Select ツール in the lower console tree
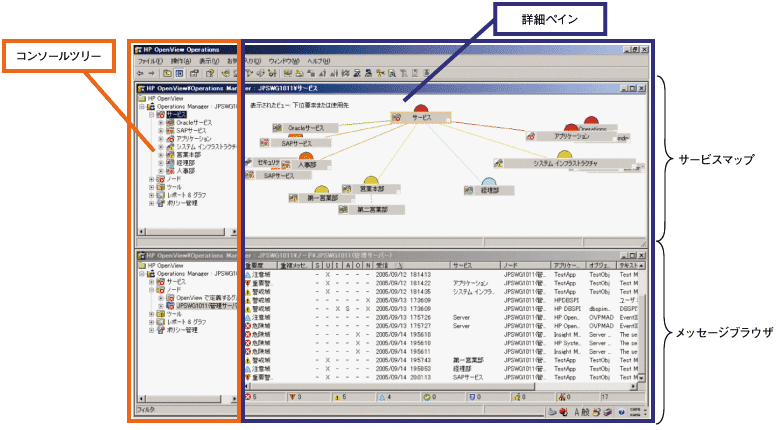This screenshot has width=780, height=430. click(x=174, y=314)
